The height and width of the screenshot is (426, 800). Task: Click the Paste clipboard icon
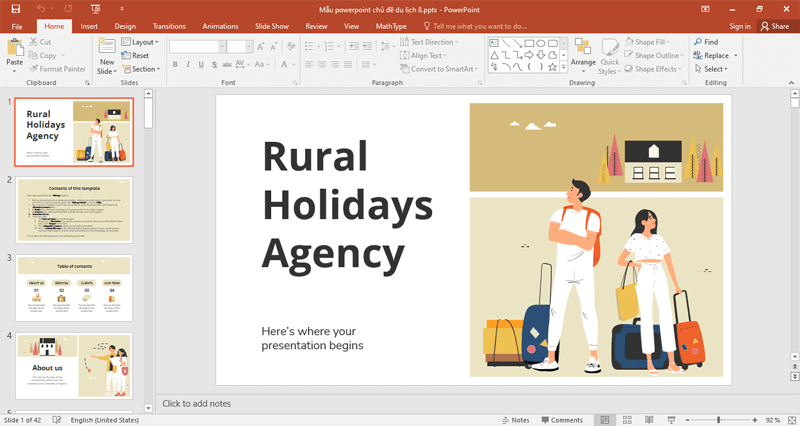coord(15,48)
